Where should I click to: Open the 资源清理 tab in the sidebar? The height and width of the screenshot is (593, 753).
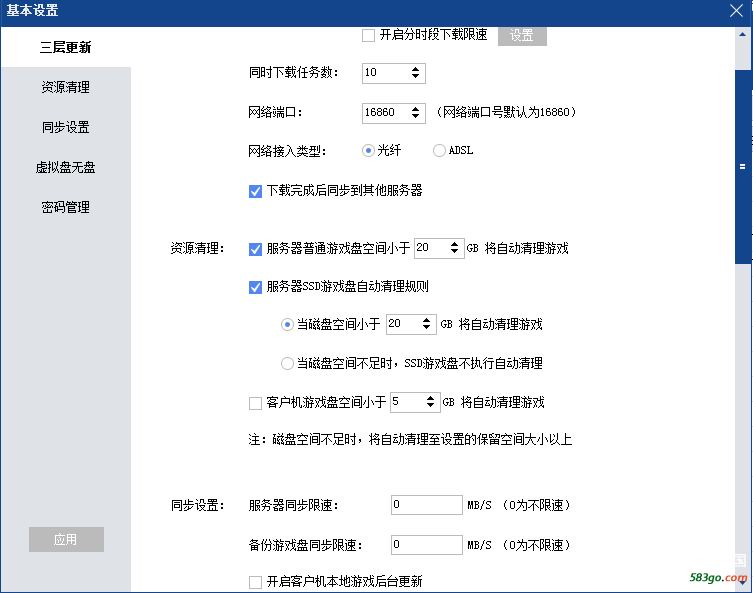point(66,87)
